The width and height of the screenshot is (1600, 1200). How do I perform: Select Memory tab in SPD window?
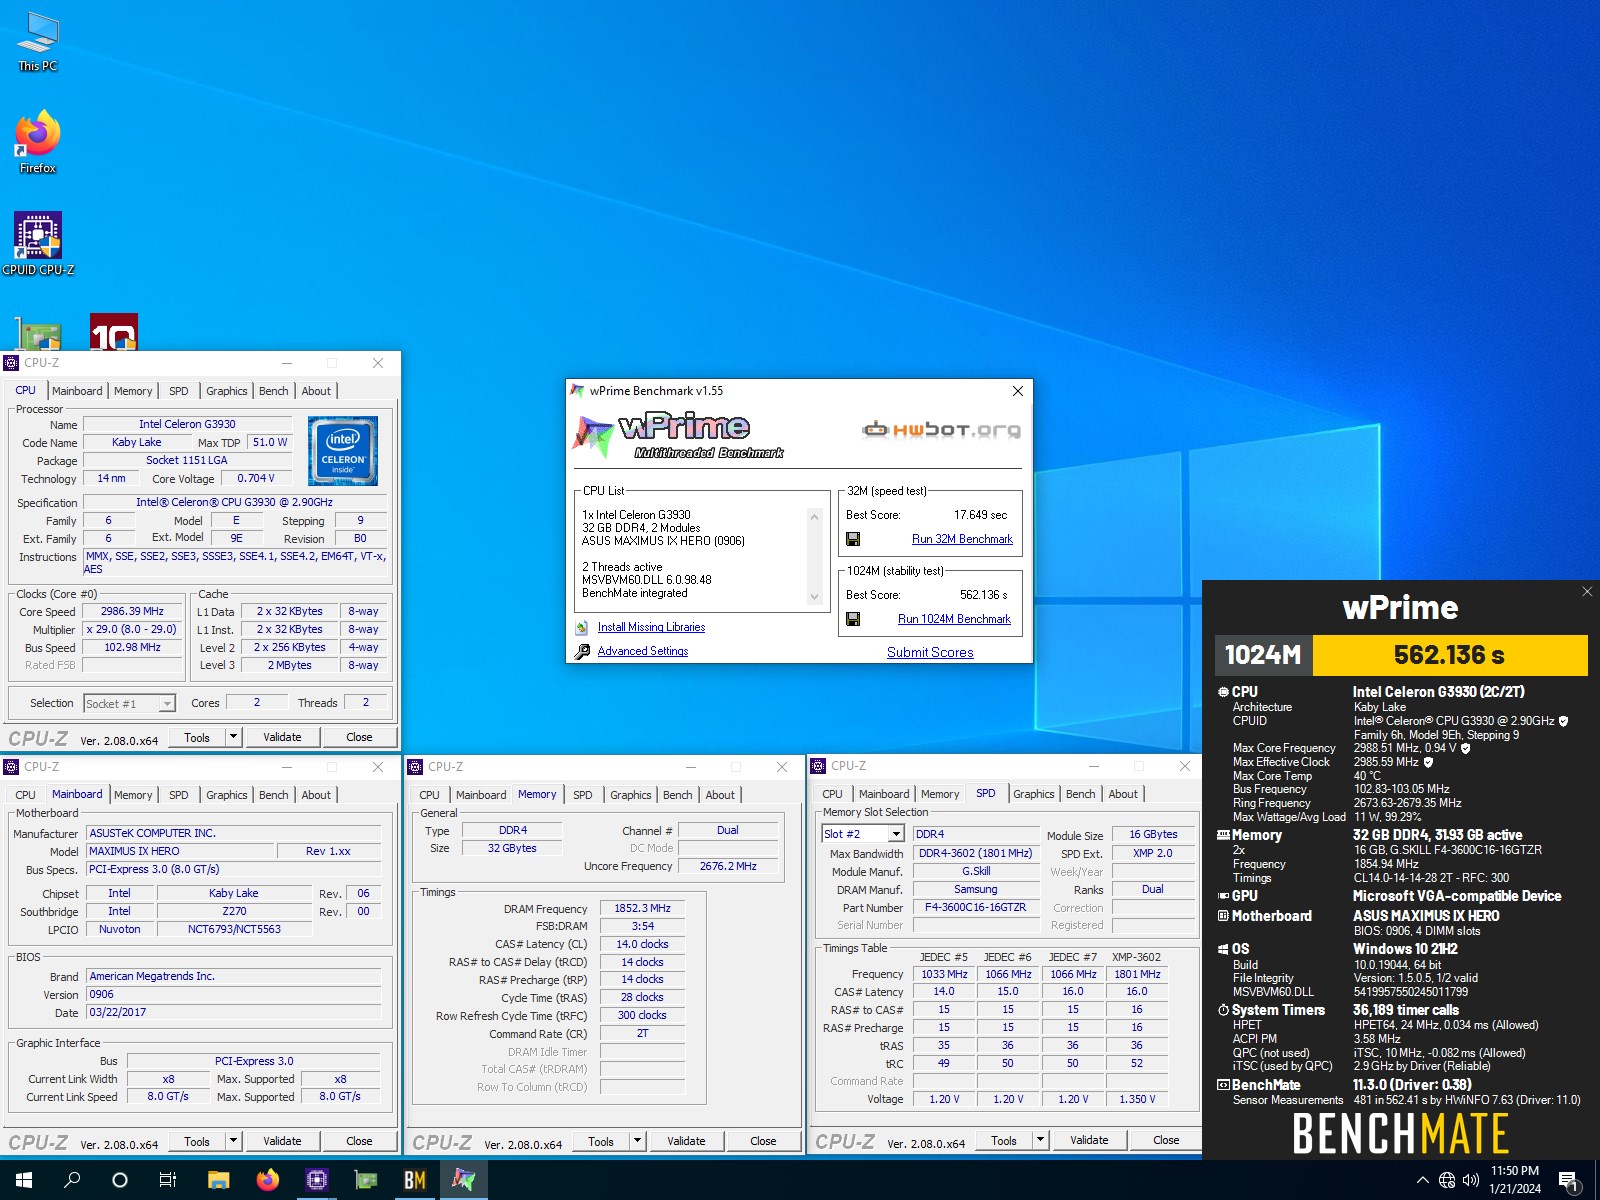pyautogui.click(x=940, y=794)
